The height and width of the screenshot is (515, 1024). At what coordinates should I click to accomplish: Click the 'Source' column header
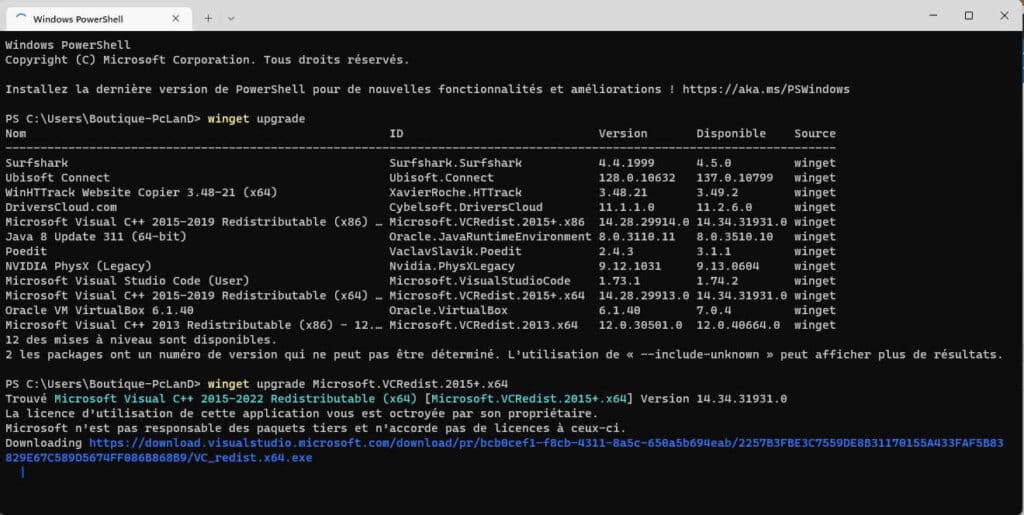[815, 134]
